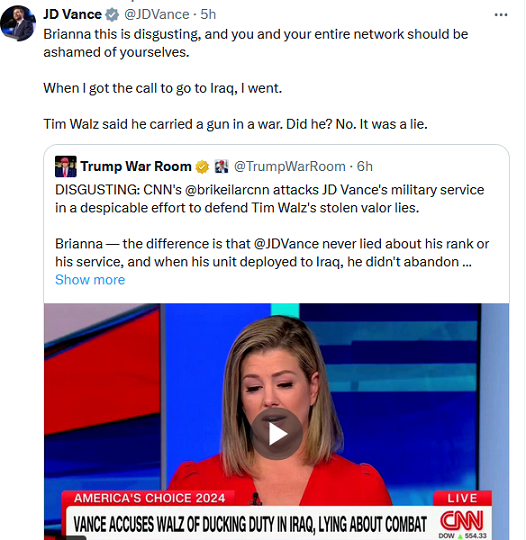The height and width of the screenshot is (540, 526).
Task: Click JD Vance's blue verified badge
Action: click(x=112, y=15)
